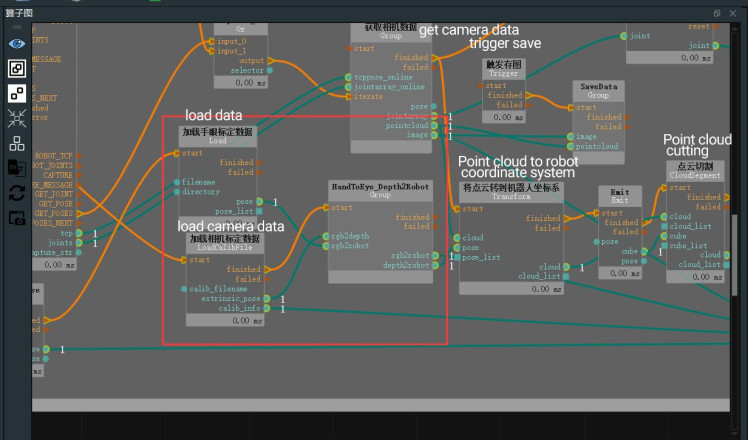Click the start port on Transform node

[457, 209]
